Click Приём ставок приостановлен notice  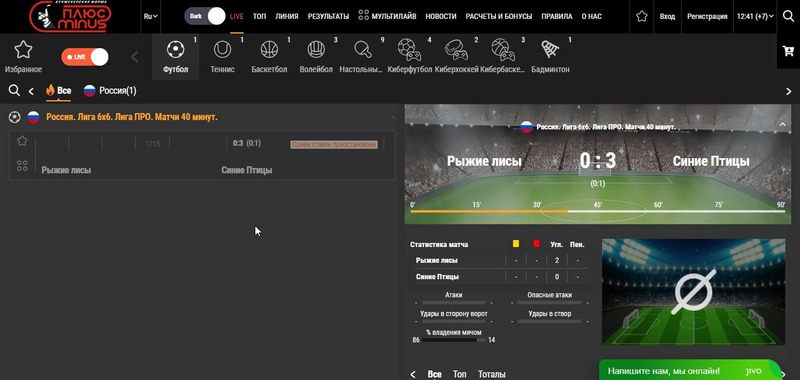[334, 145]
